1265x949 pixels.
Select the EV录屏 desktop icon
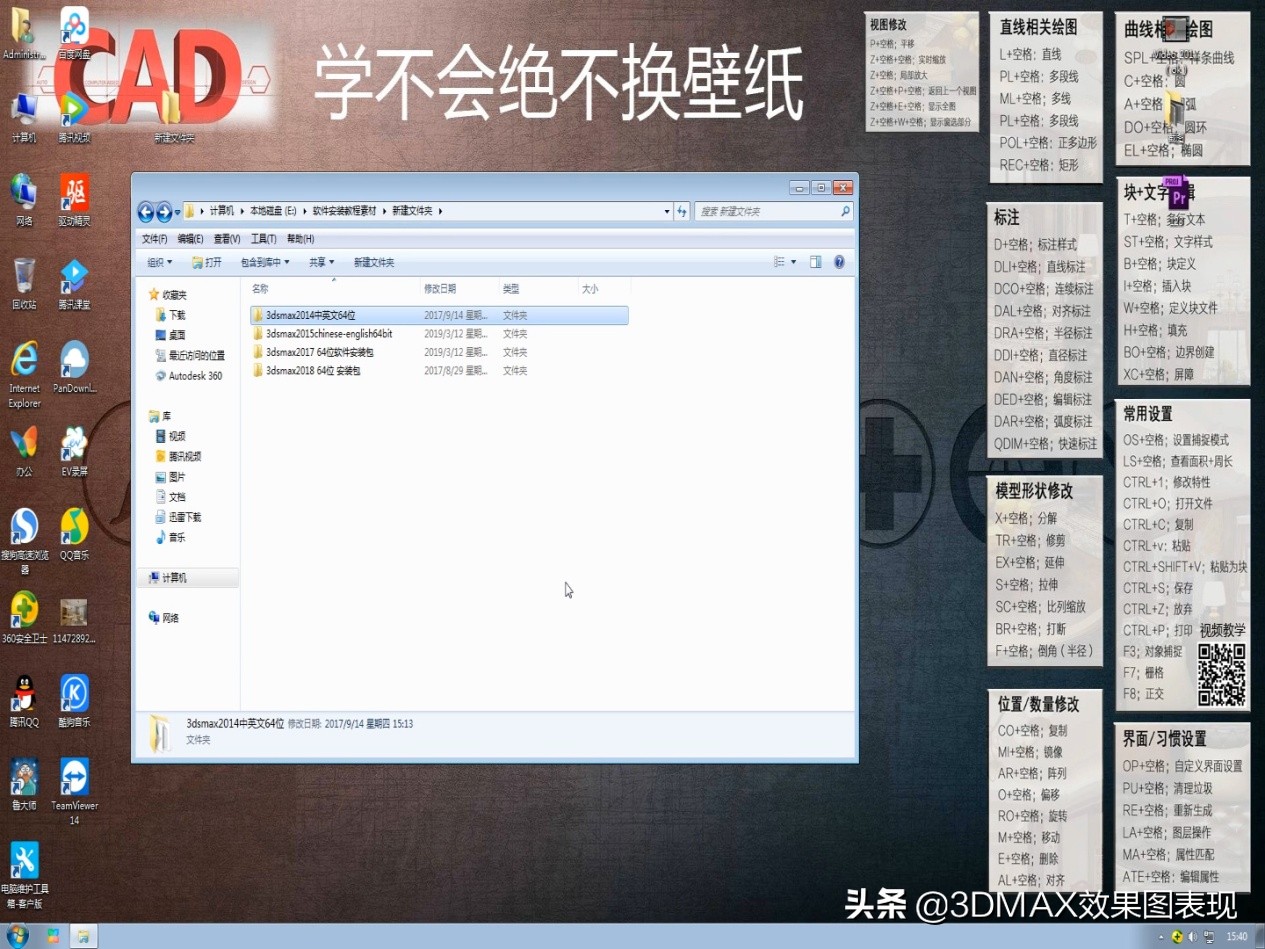point(74,451)
